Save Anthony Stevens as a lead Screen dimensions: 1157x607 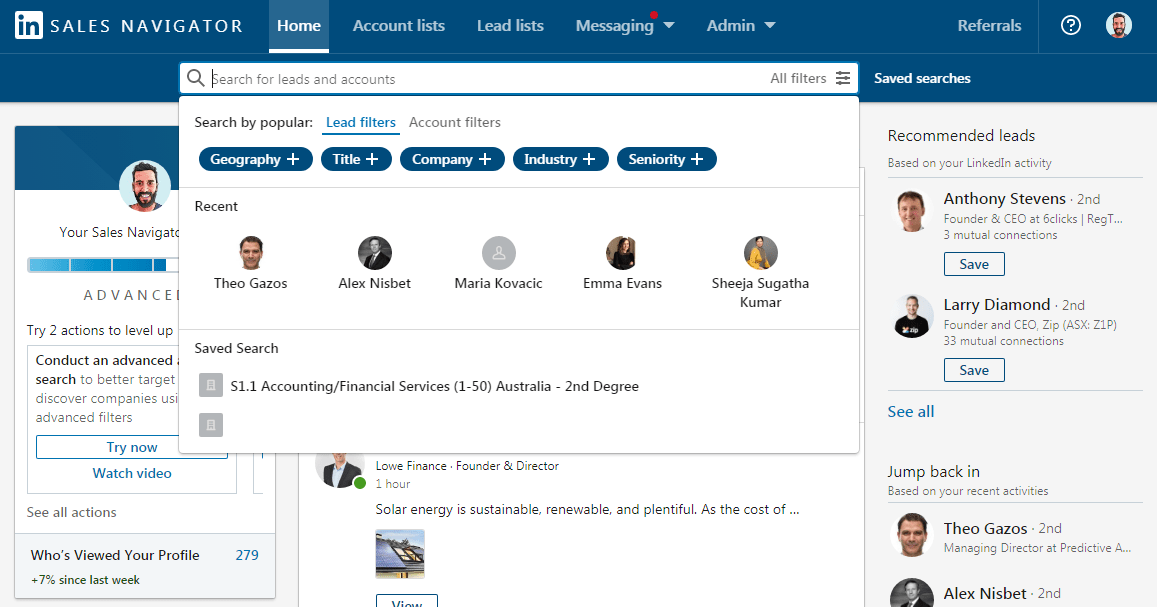[x=974, y=264]
